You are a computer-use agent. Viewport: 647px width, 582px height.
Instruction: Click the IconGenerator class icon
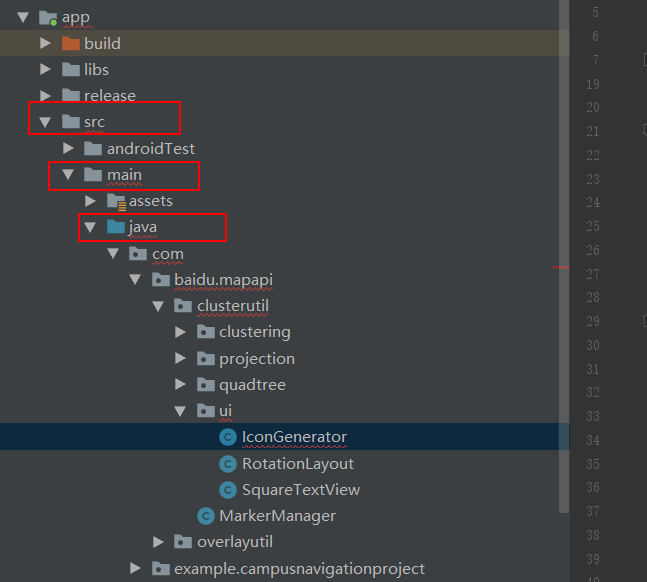tap(228, 437)
